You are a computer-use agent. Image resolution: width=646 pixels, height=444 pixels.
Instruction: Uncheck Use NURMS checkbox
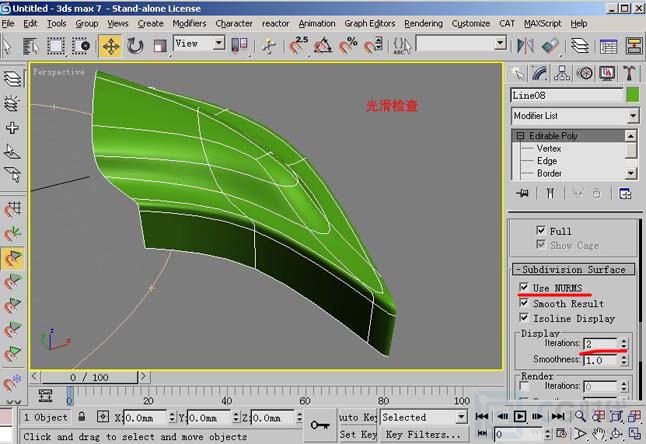524,287
